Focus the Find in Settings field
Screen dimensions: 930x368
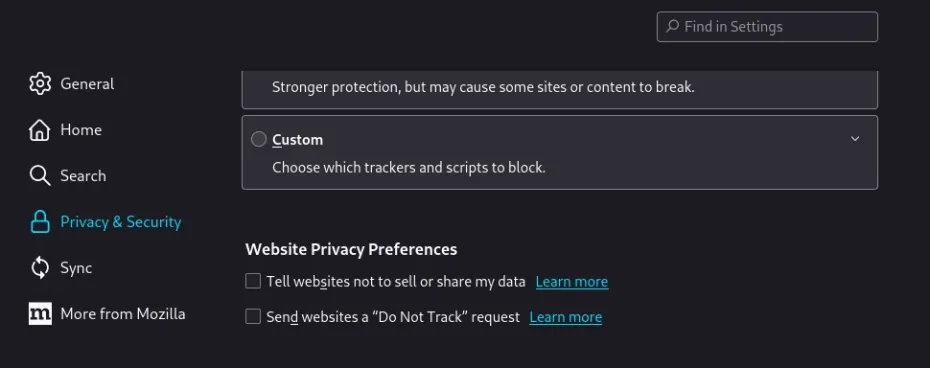pyautogui.click(x=767, y=27)
